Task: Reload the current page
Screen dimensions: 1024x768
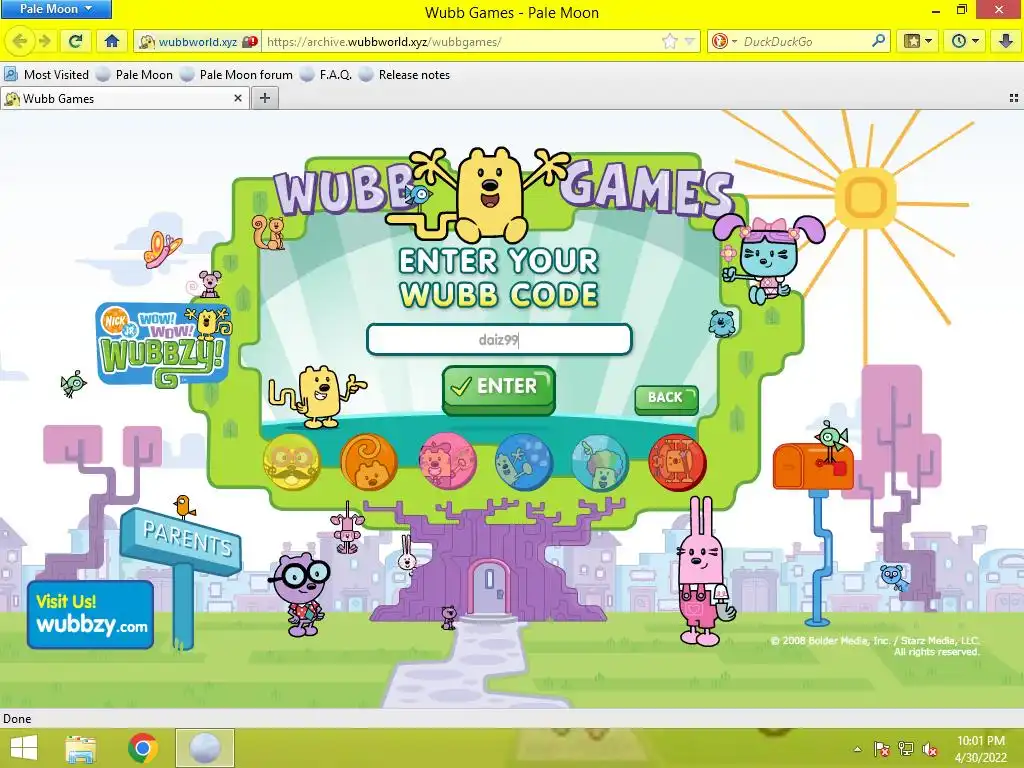Action: click(x=76, y=42)
